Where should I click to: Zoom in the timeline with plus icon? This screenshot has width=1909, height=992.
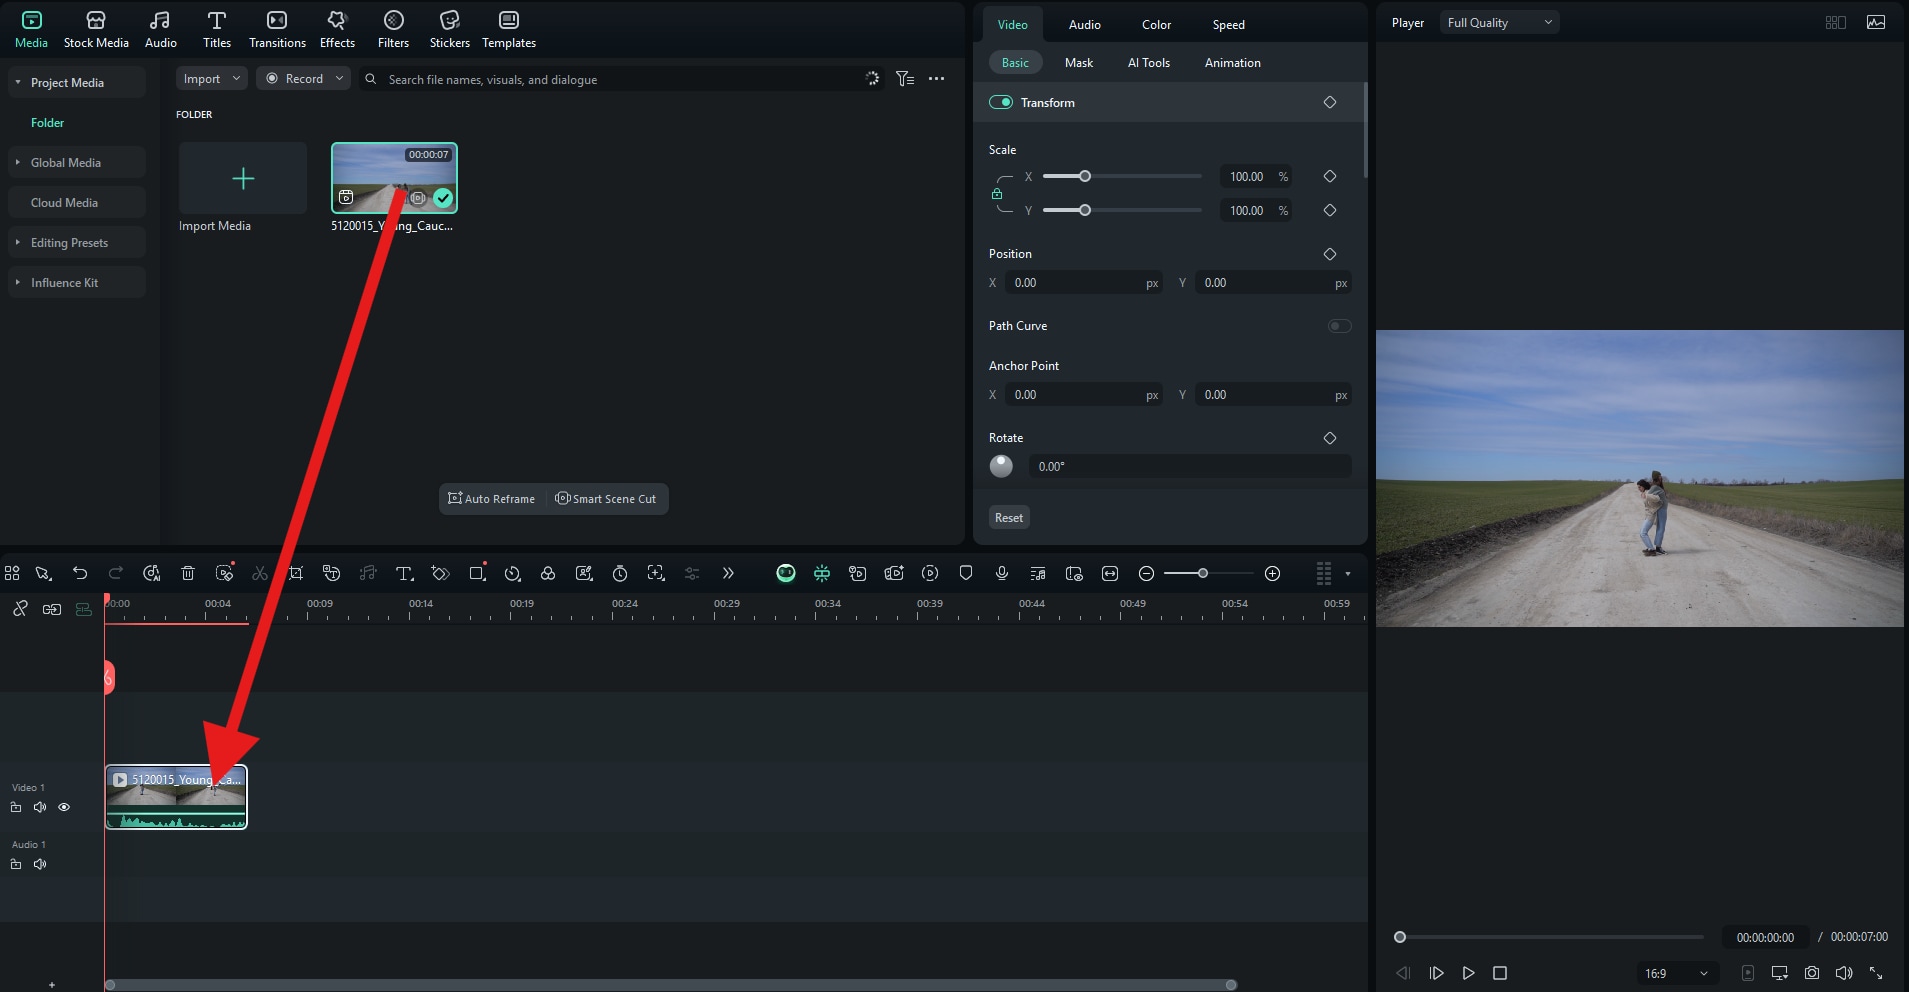pos(1273,573)
